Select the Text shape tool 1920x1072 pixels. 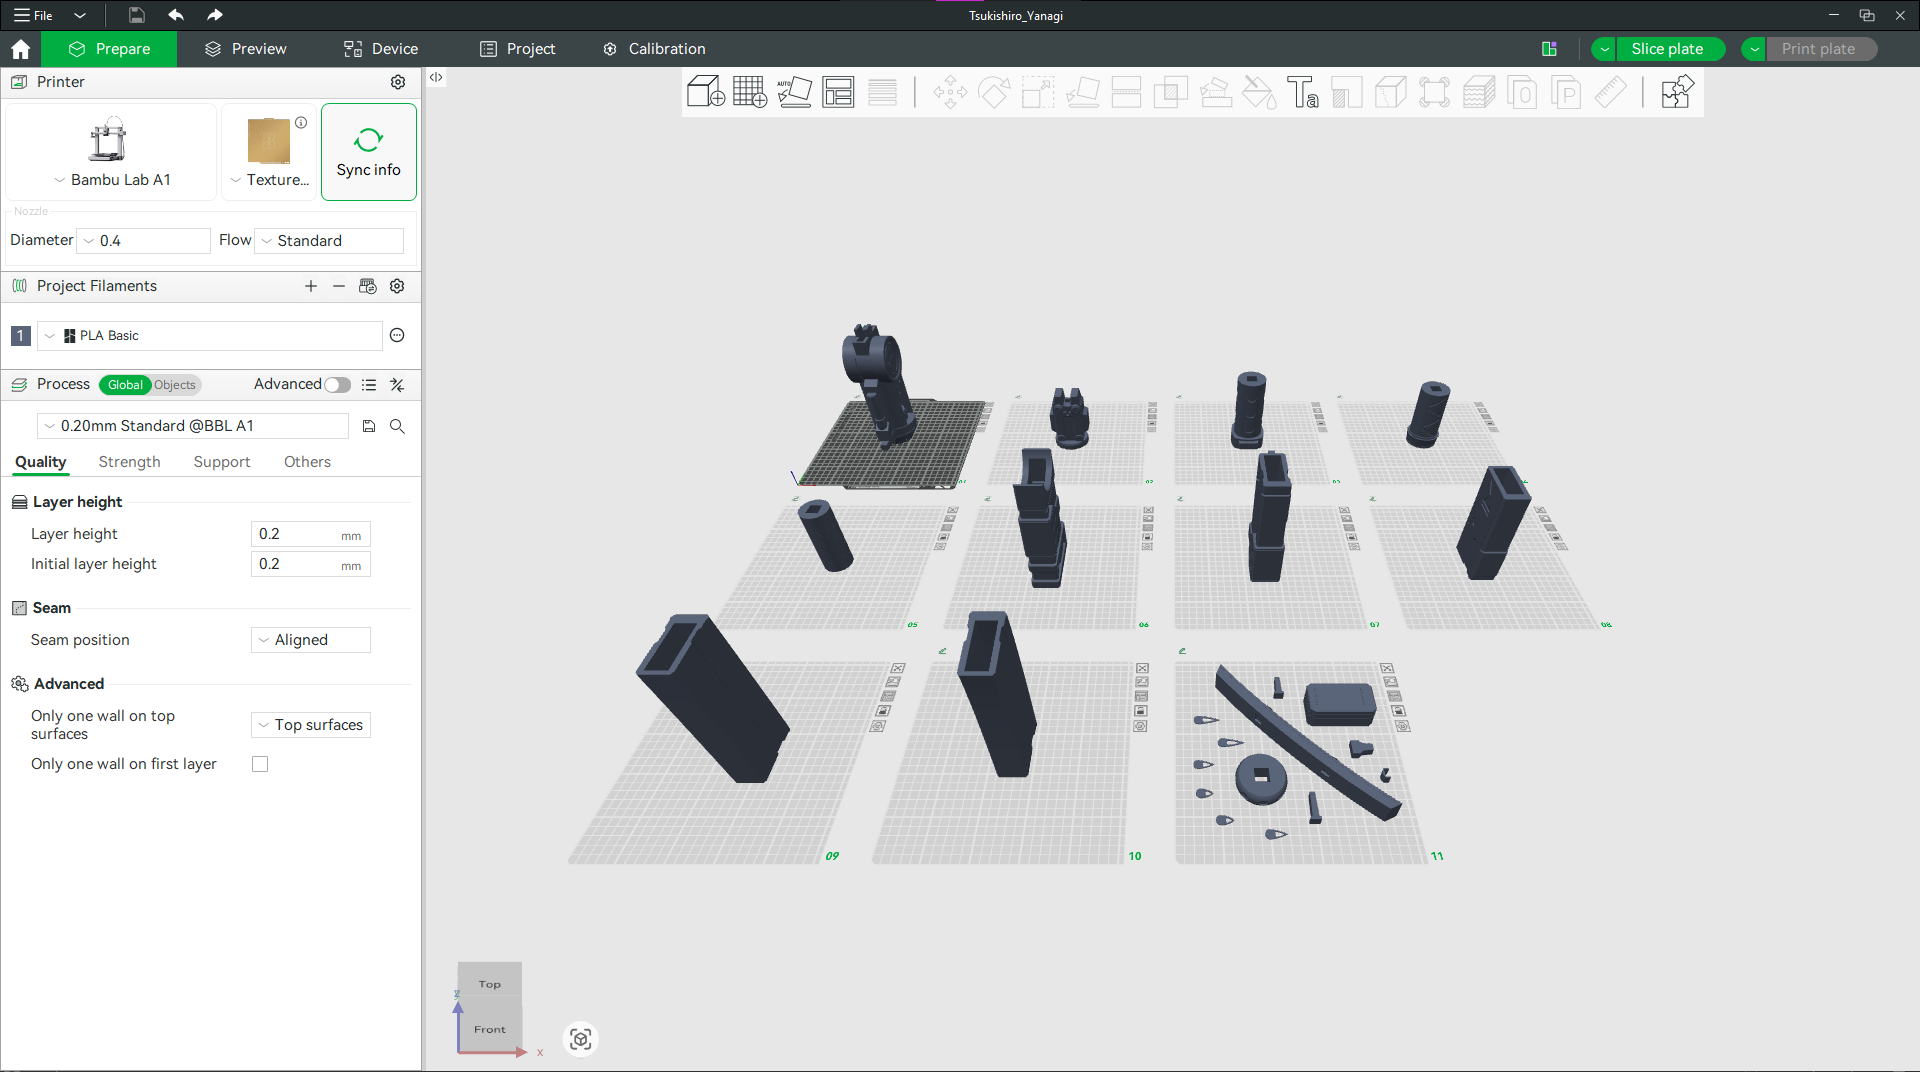point(1302,92)
